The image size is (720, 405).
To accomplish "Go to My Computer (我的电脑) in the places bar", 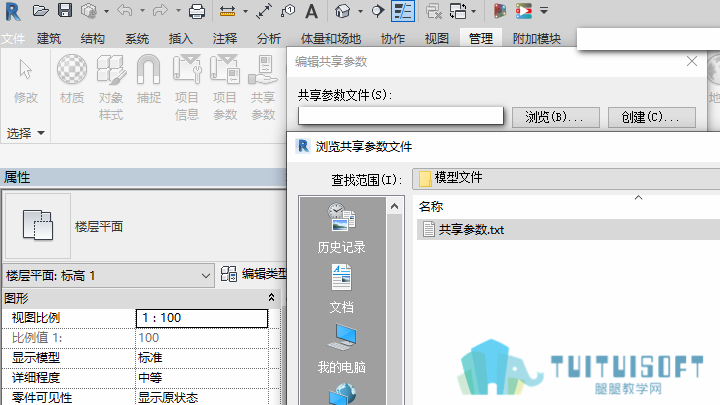I will [341, 349].
